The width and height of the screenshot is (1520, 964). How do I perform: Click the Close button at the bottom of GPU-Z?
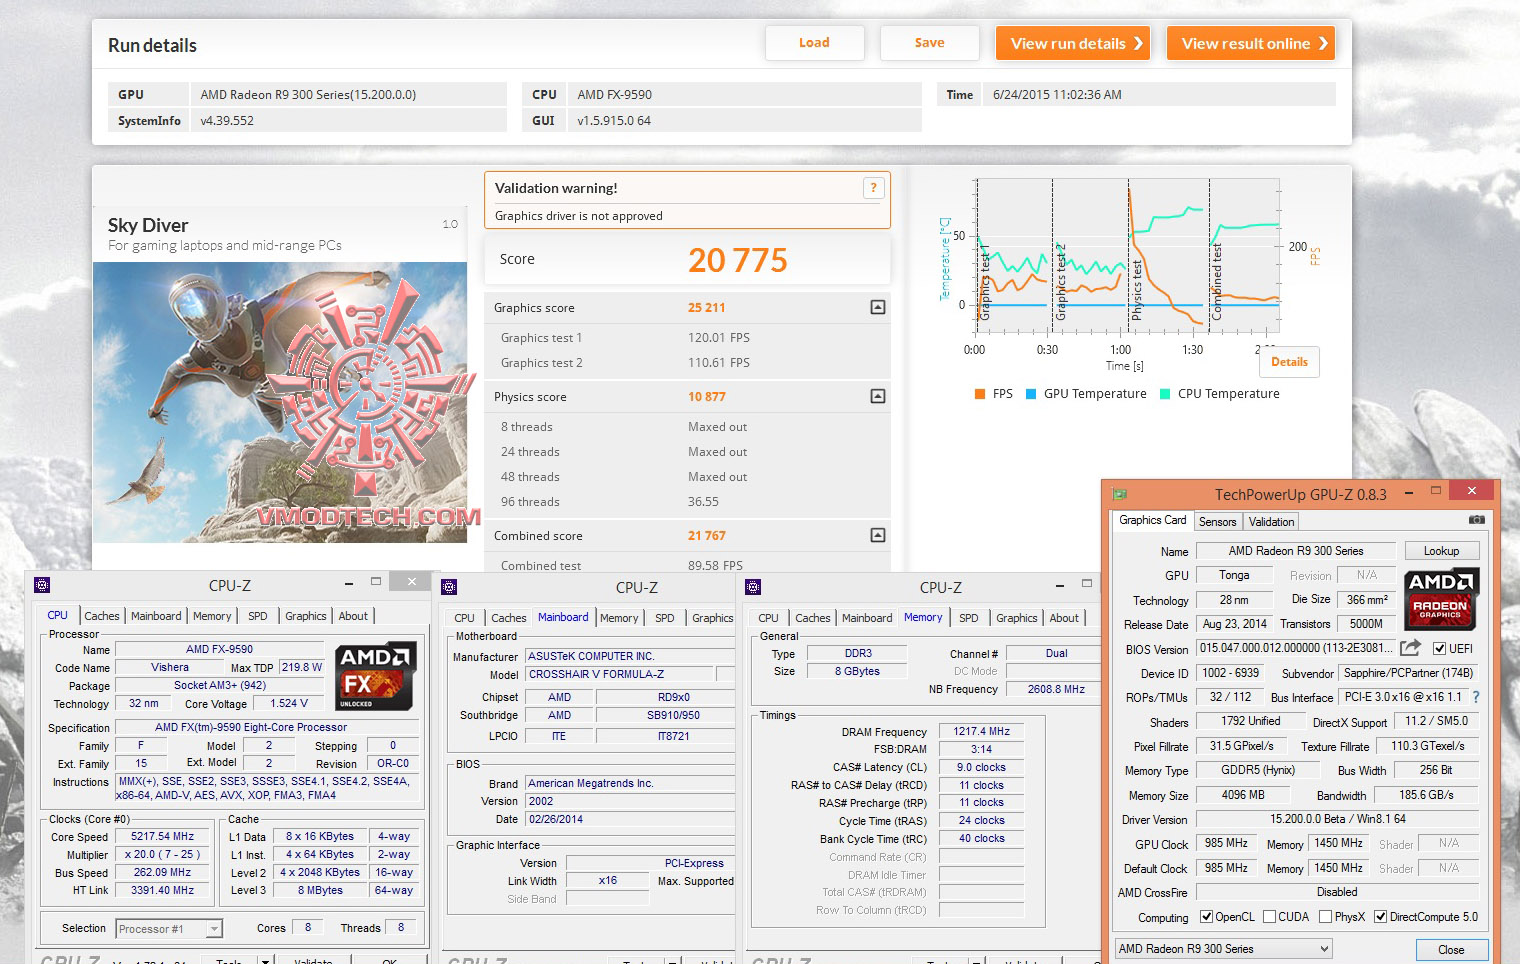1451,950
